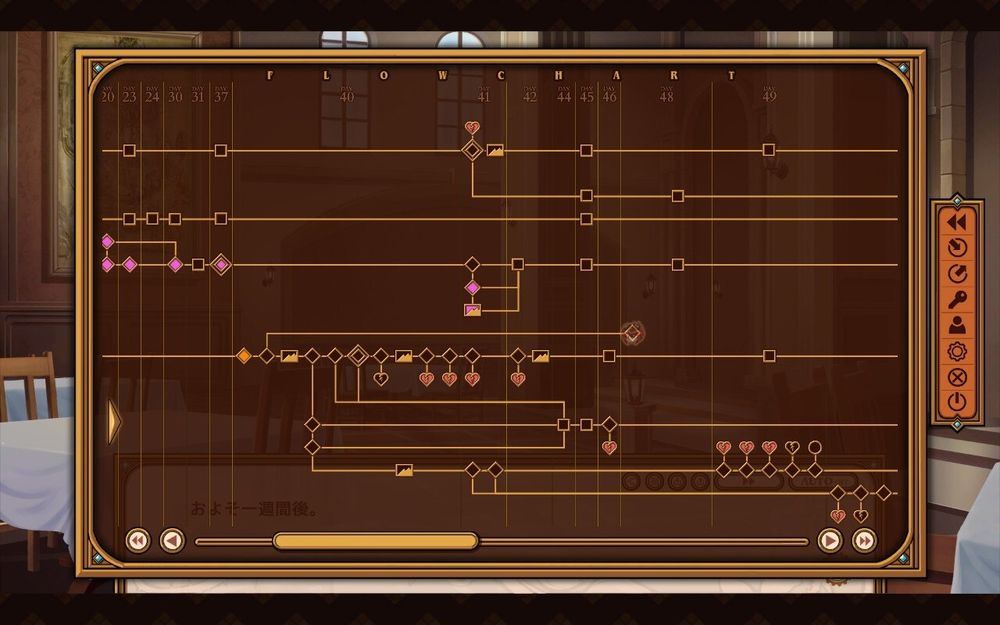Select the square on orange-diamond row under Day 49
Viewport: 1000px width, 625px height.
pyautogui.click(x=769, y=356)
